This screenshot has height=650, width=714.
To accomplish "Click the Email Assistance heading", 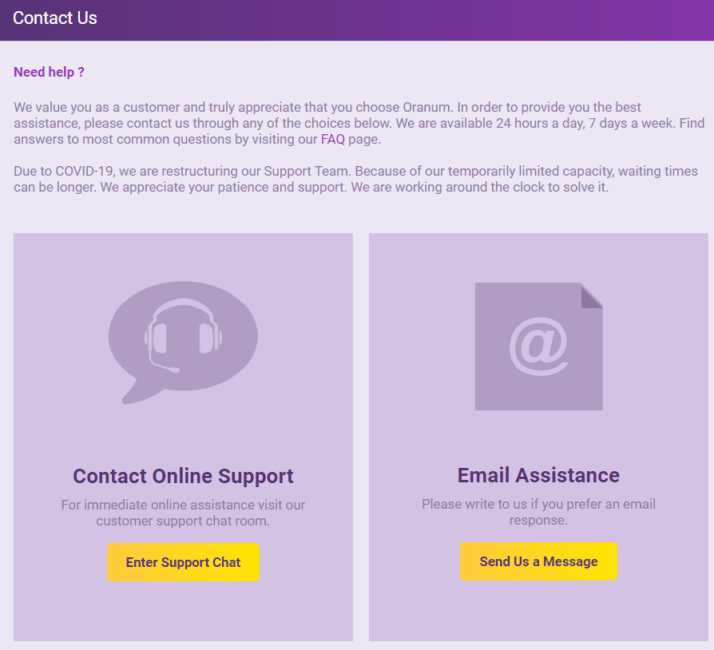I will click(x=538, y=475).
